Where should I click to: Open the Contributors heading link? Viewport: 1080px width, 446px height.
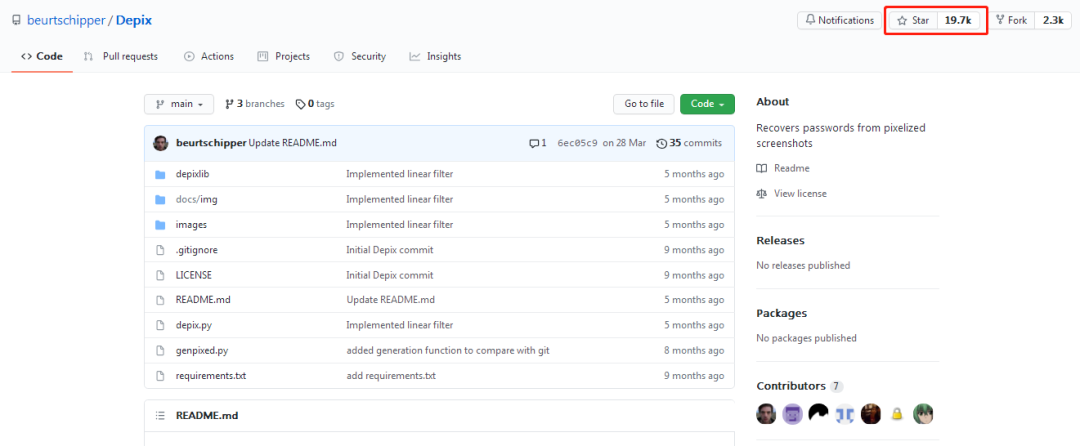[x=791, y=386]
